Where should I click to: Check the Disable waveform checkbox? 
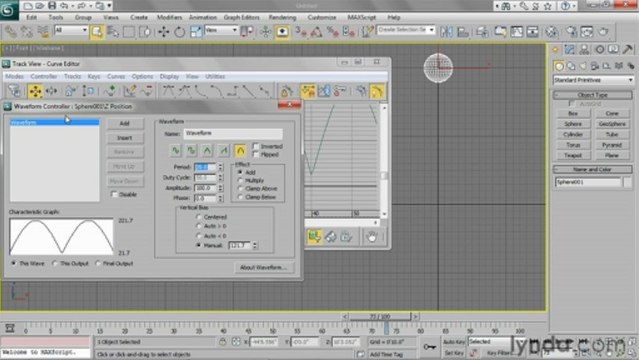point(115,194)
